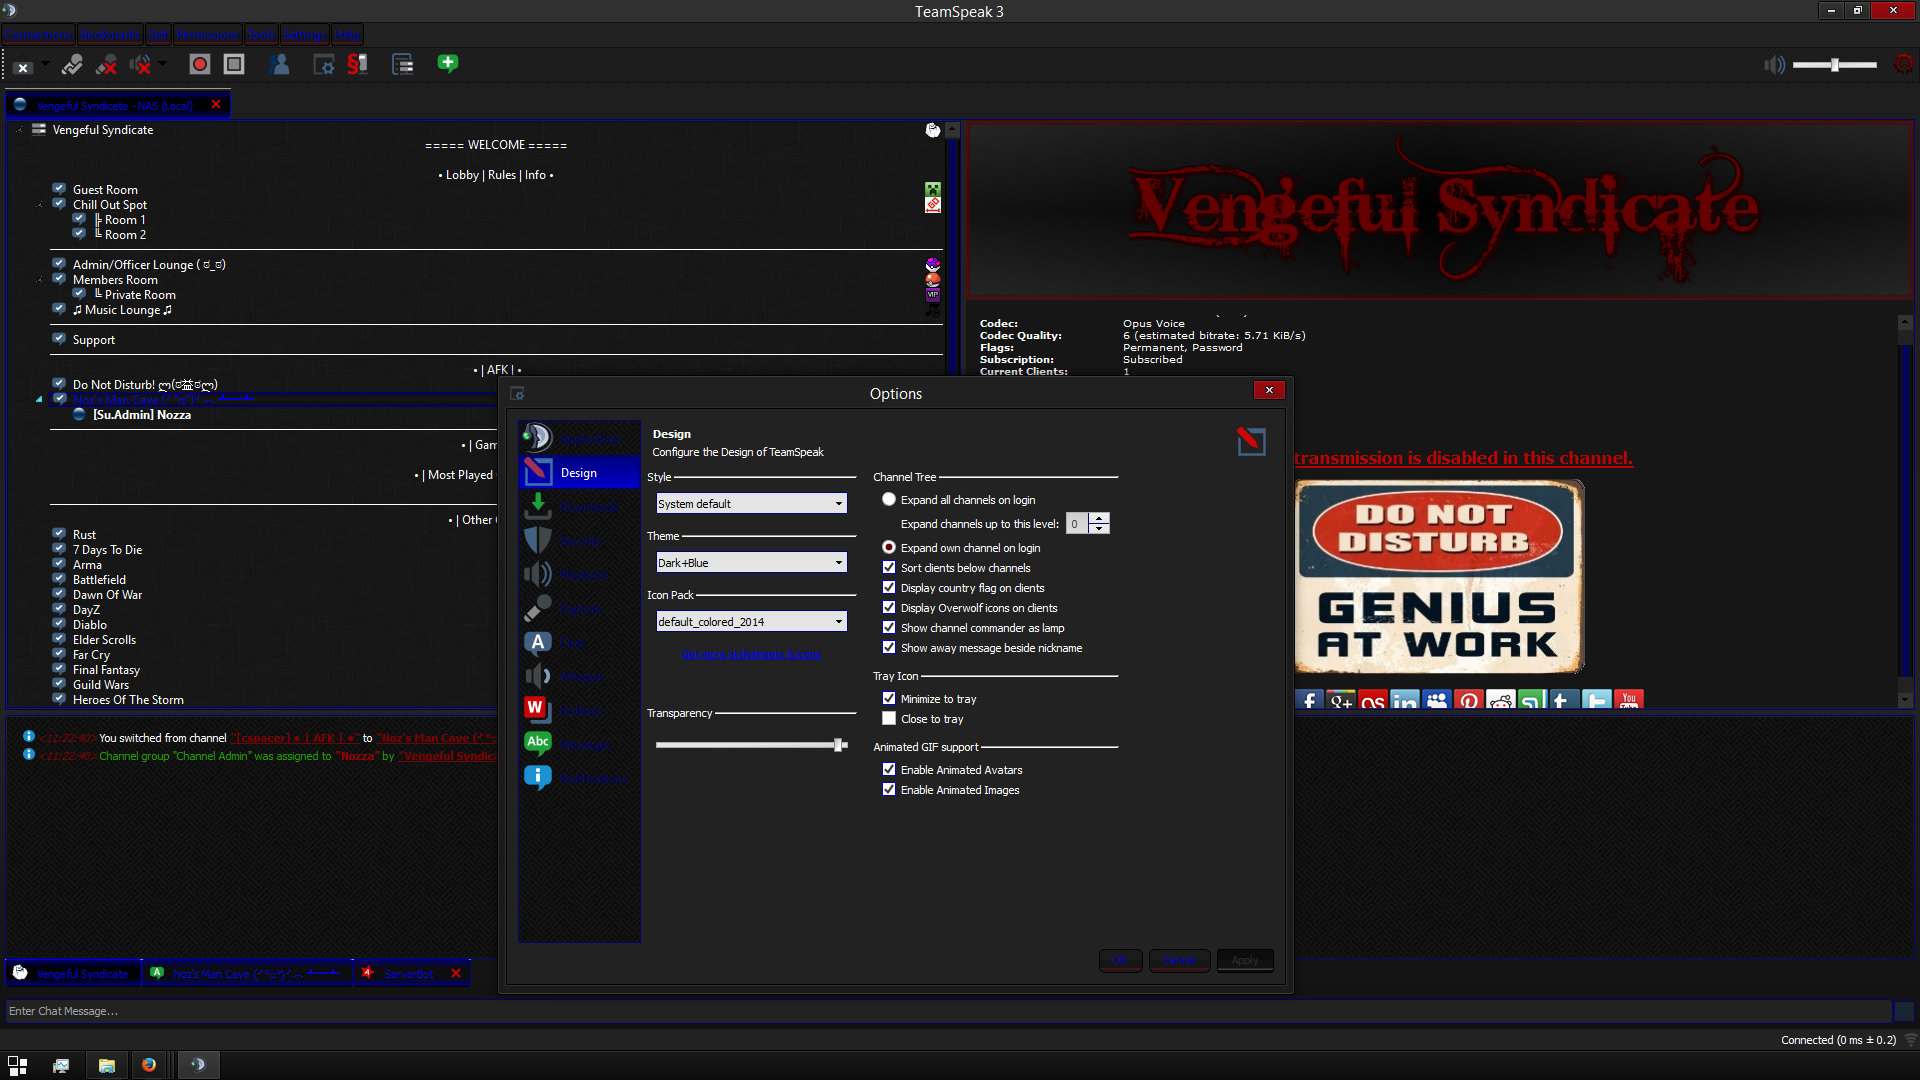Open the Theme dropdown showing Dark+Blue
Image resolution: width=1920 pixels, height=1080 pixels.
751,563
